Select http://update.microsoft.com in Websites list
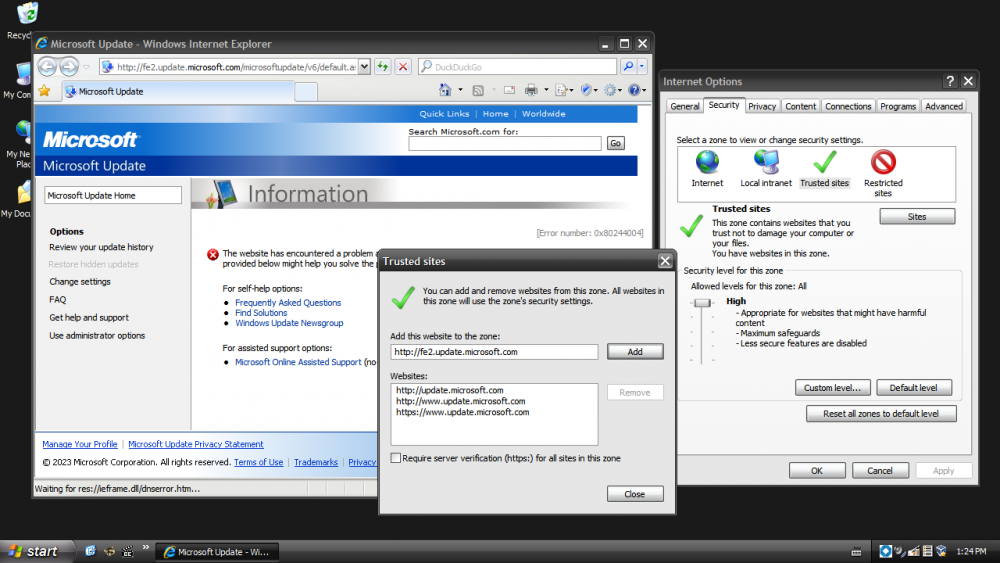The height and width of the screenshot is (563, 1000). 450,390
